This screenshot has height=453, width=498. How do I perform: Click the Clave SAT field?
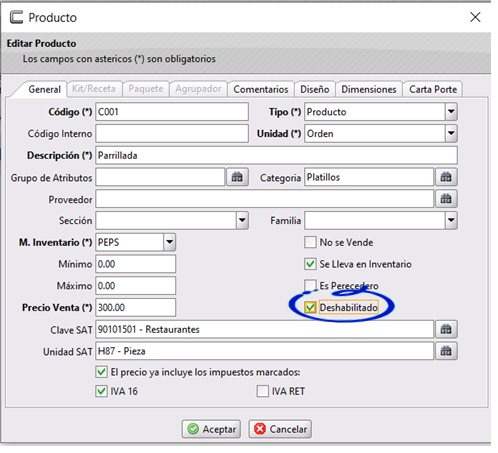point(265,329)
